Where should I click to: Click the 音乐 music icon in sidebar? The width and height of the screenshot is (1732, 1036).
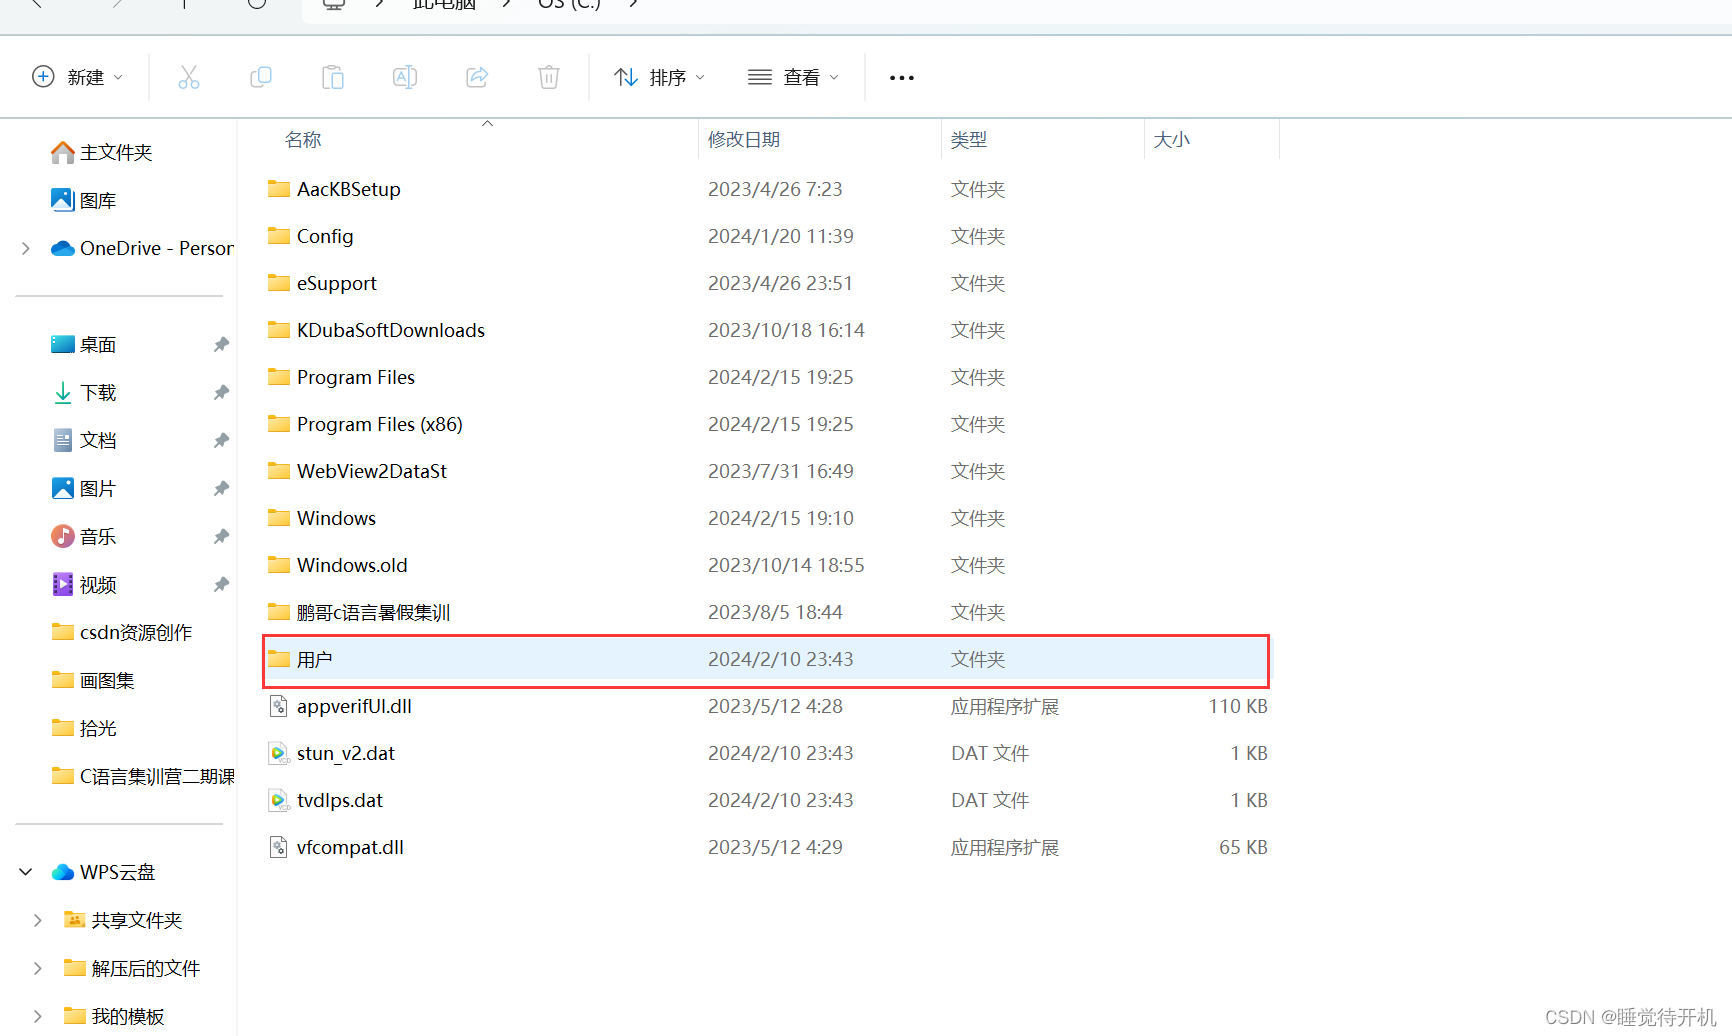63,536
